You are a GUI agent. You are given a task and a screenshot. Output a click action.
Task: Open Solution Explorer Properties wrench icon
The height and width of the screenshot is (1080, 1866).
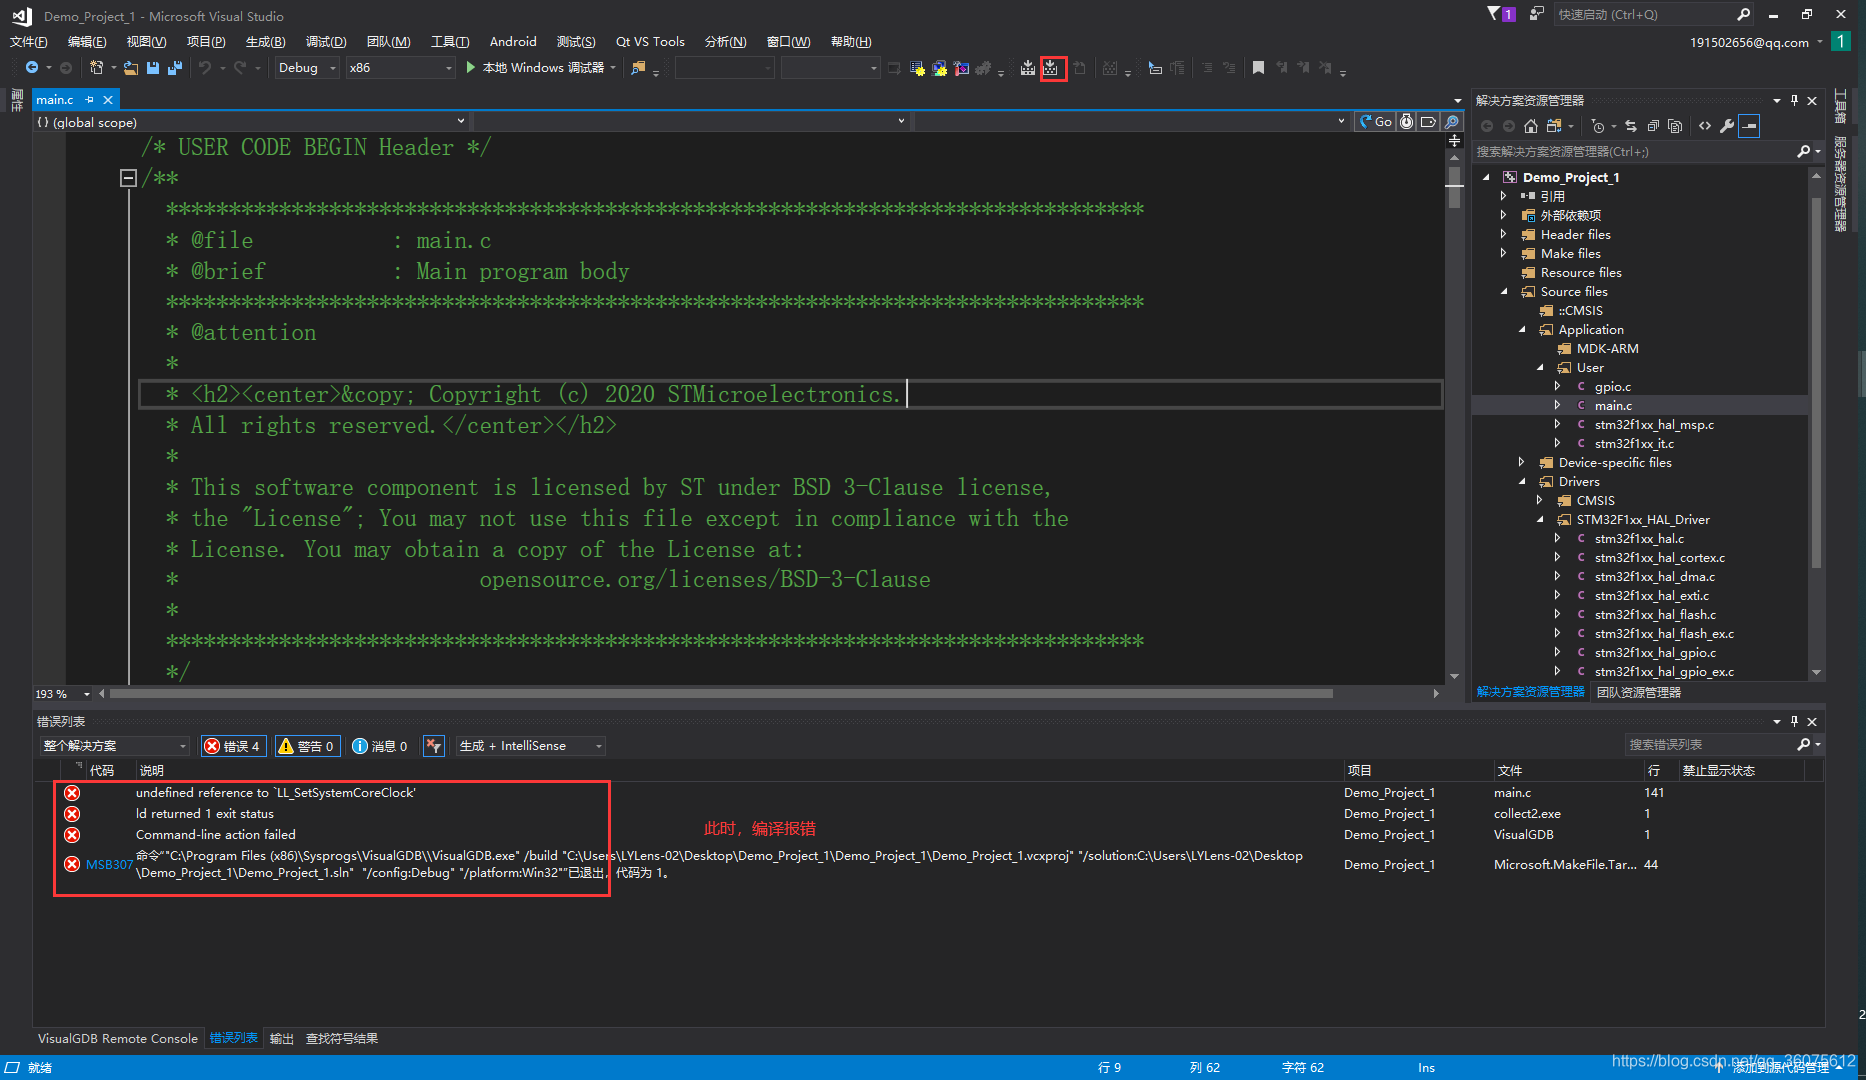[x=1728, y=126]
